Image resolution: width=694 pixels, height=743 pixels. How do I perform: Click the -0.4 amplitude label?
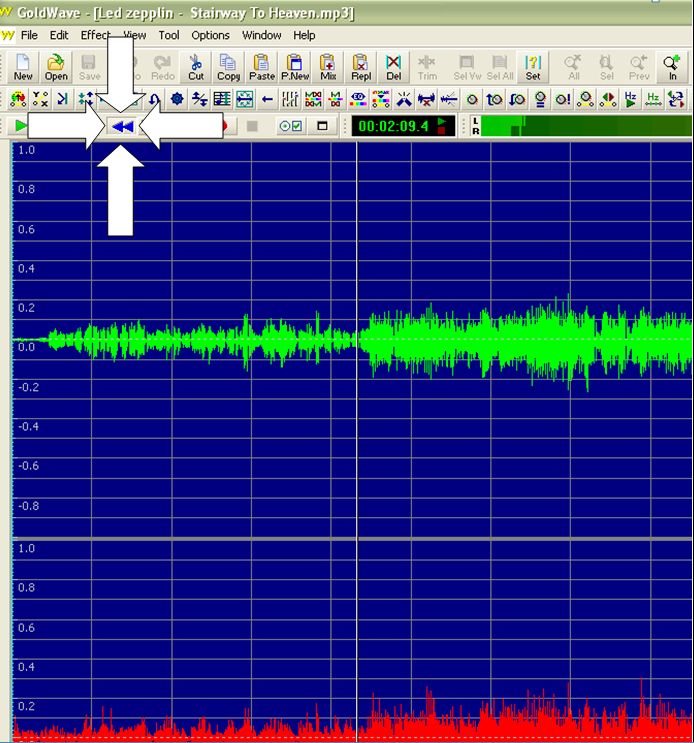pos(28,426)
